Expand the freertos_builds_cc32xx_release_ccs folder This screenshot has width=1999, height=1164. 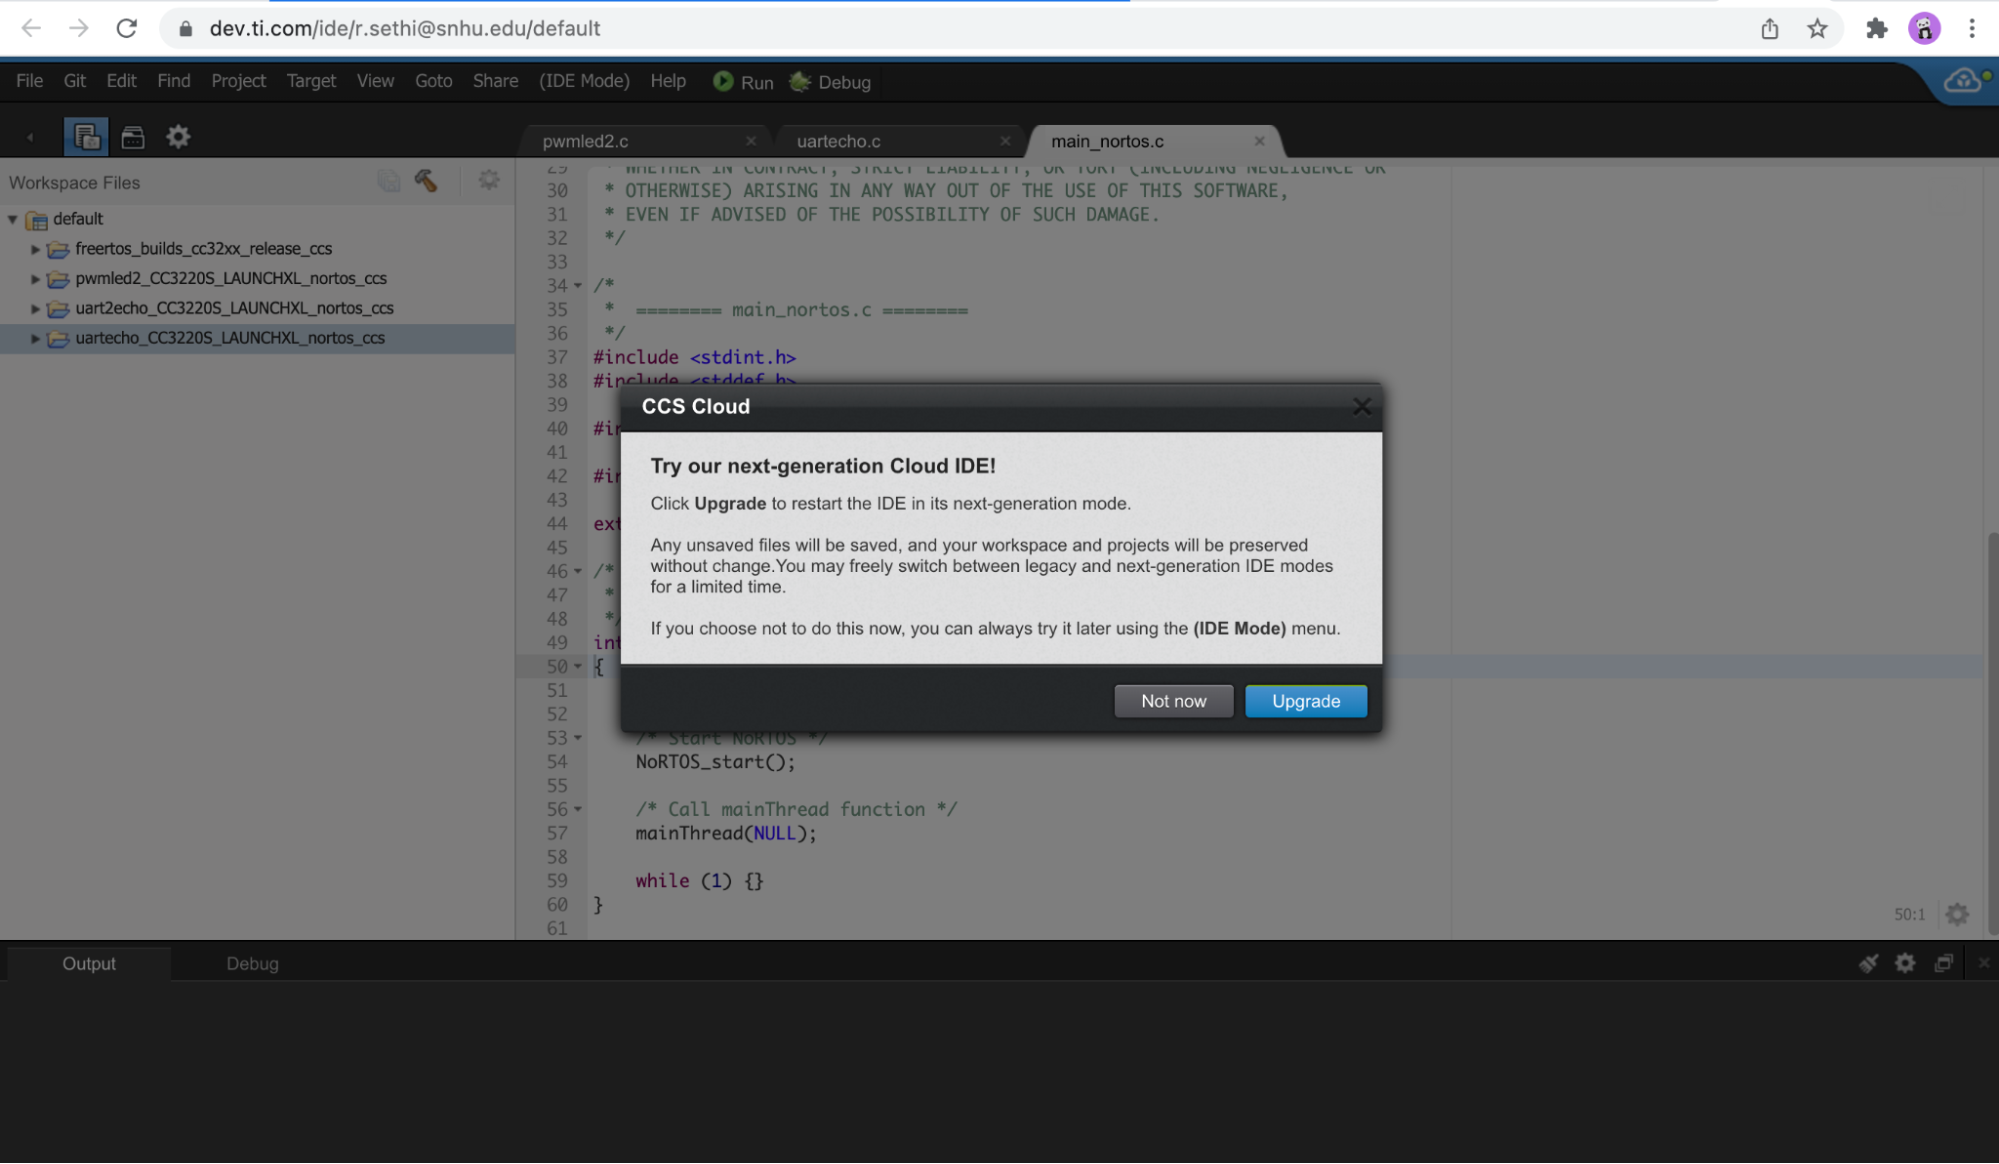coord(35,249)
